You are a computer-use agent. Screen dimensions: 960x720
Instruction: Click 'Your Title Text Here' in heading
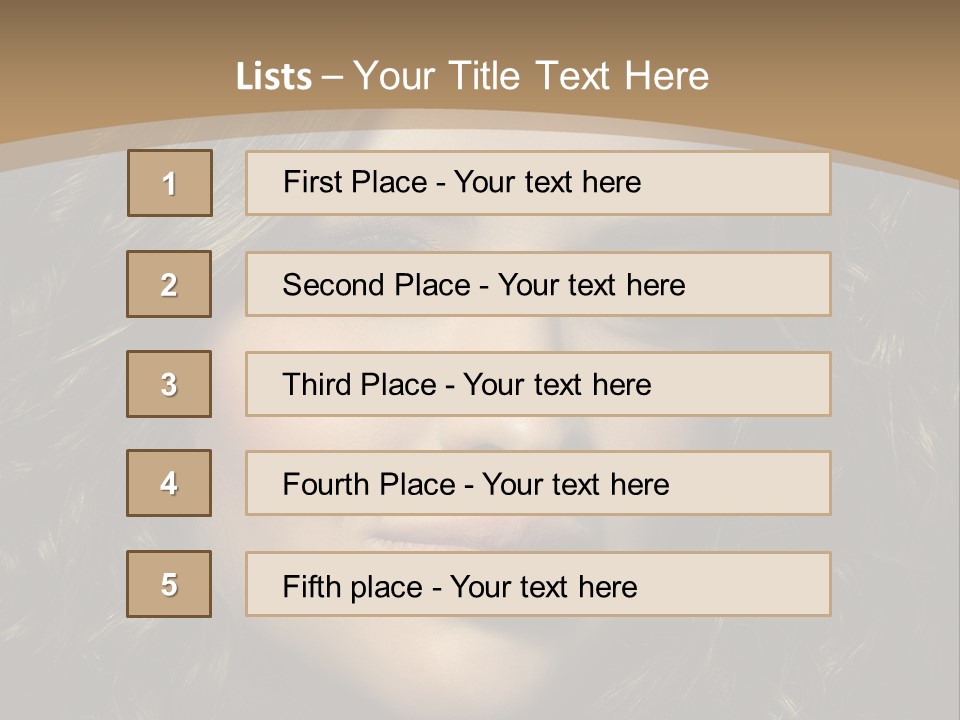pyautogui.click(x=531, y=76)
